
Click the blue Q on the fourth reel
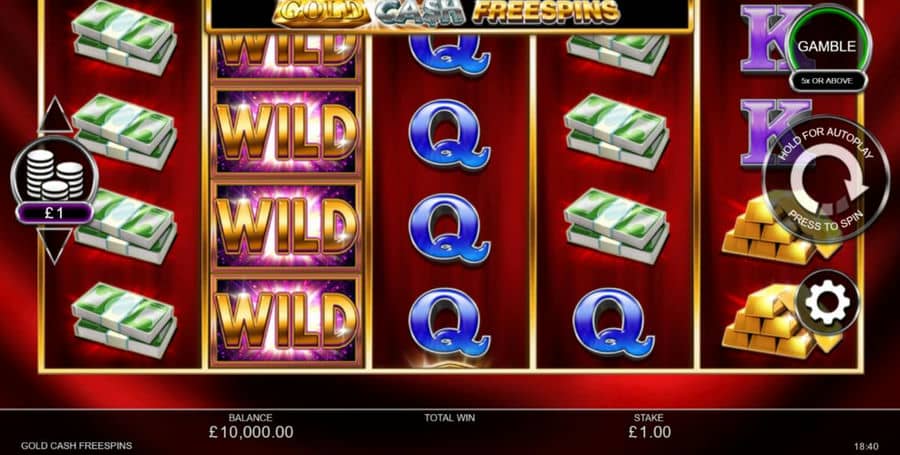614,322
